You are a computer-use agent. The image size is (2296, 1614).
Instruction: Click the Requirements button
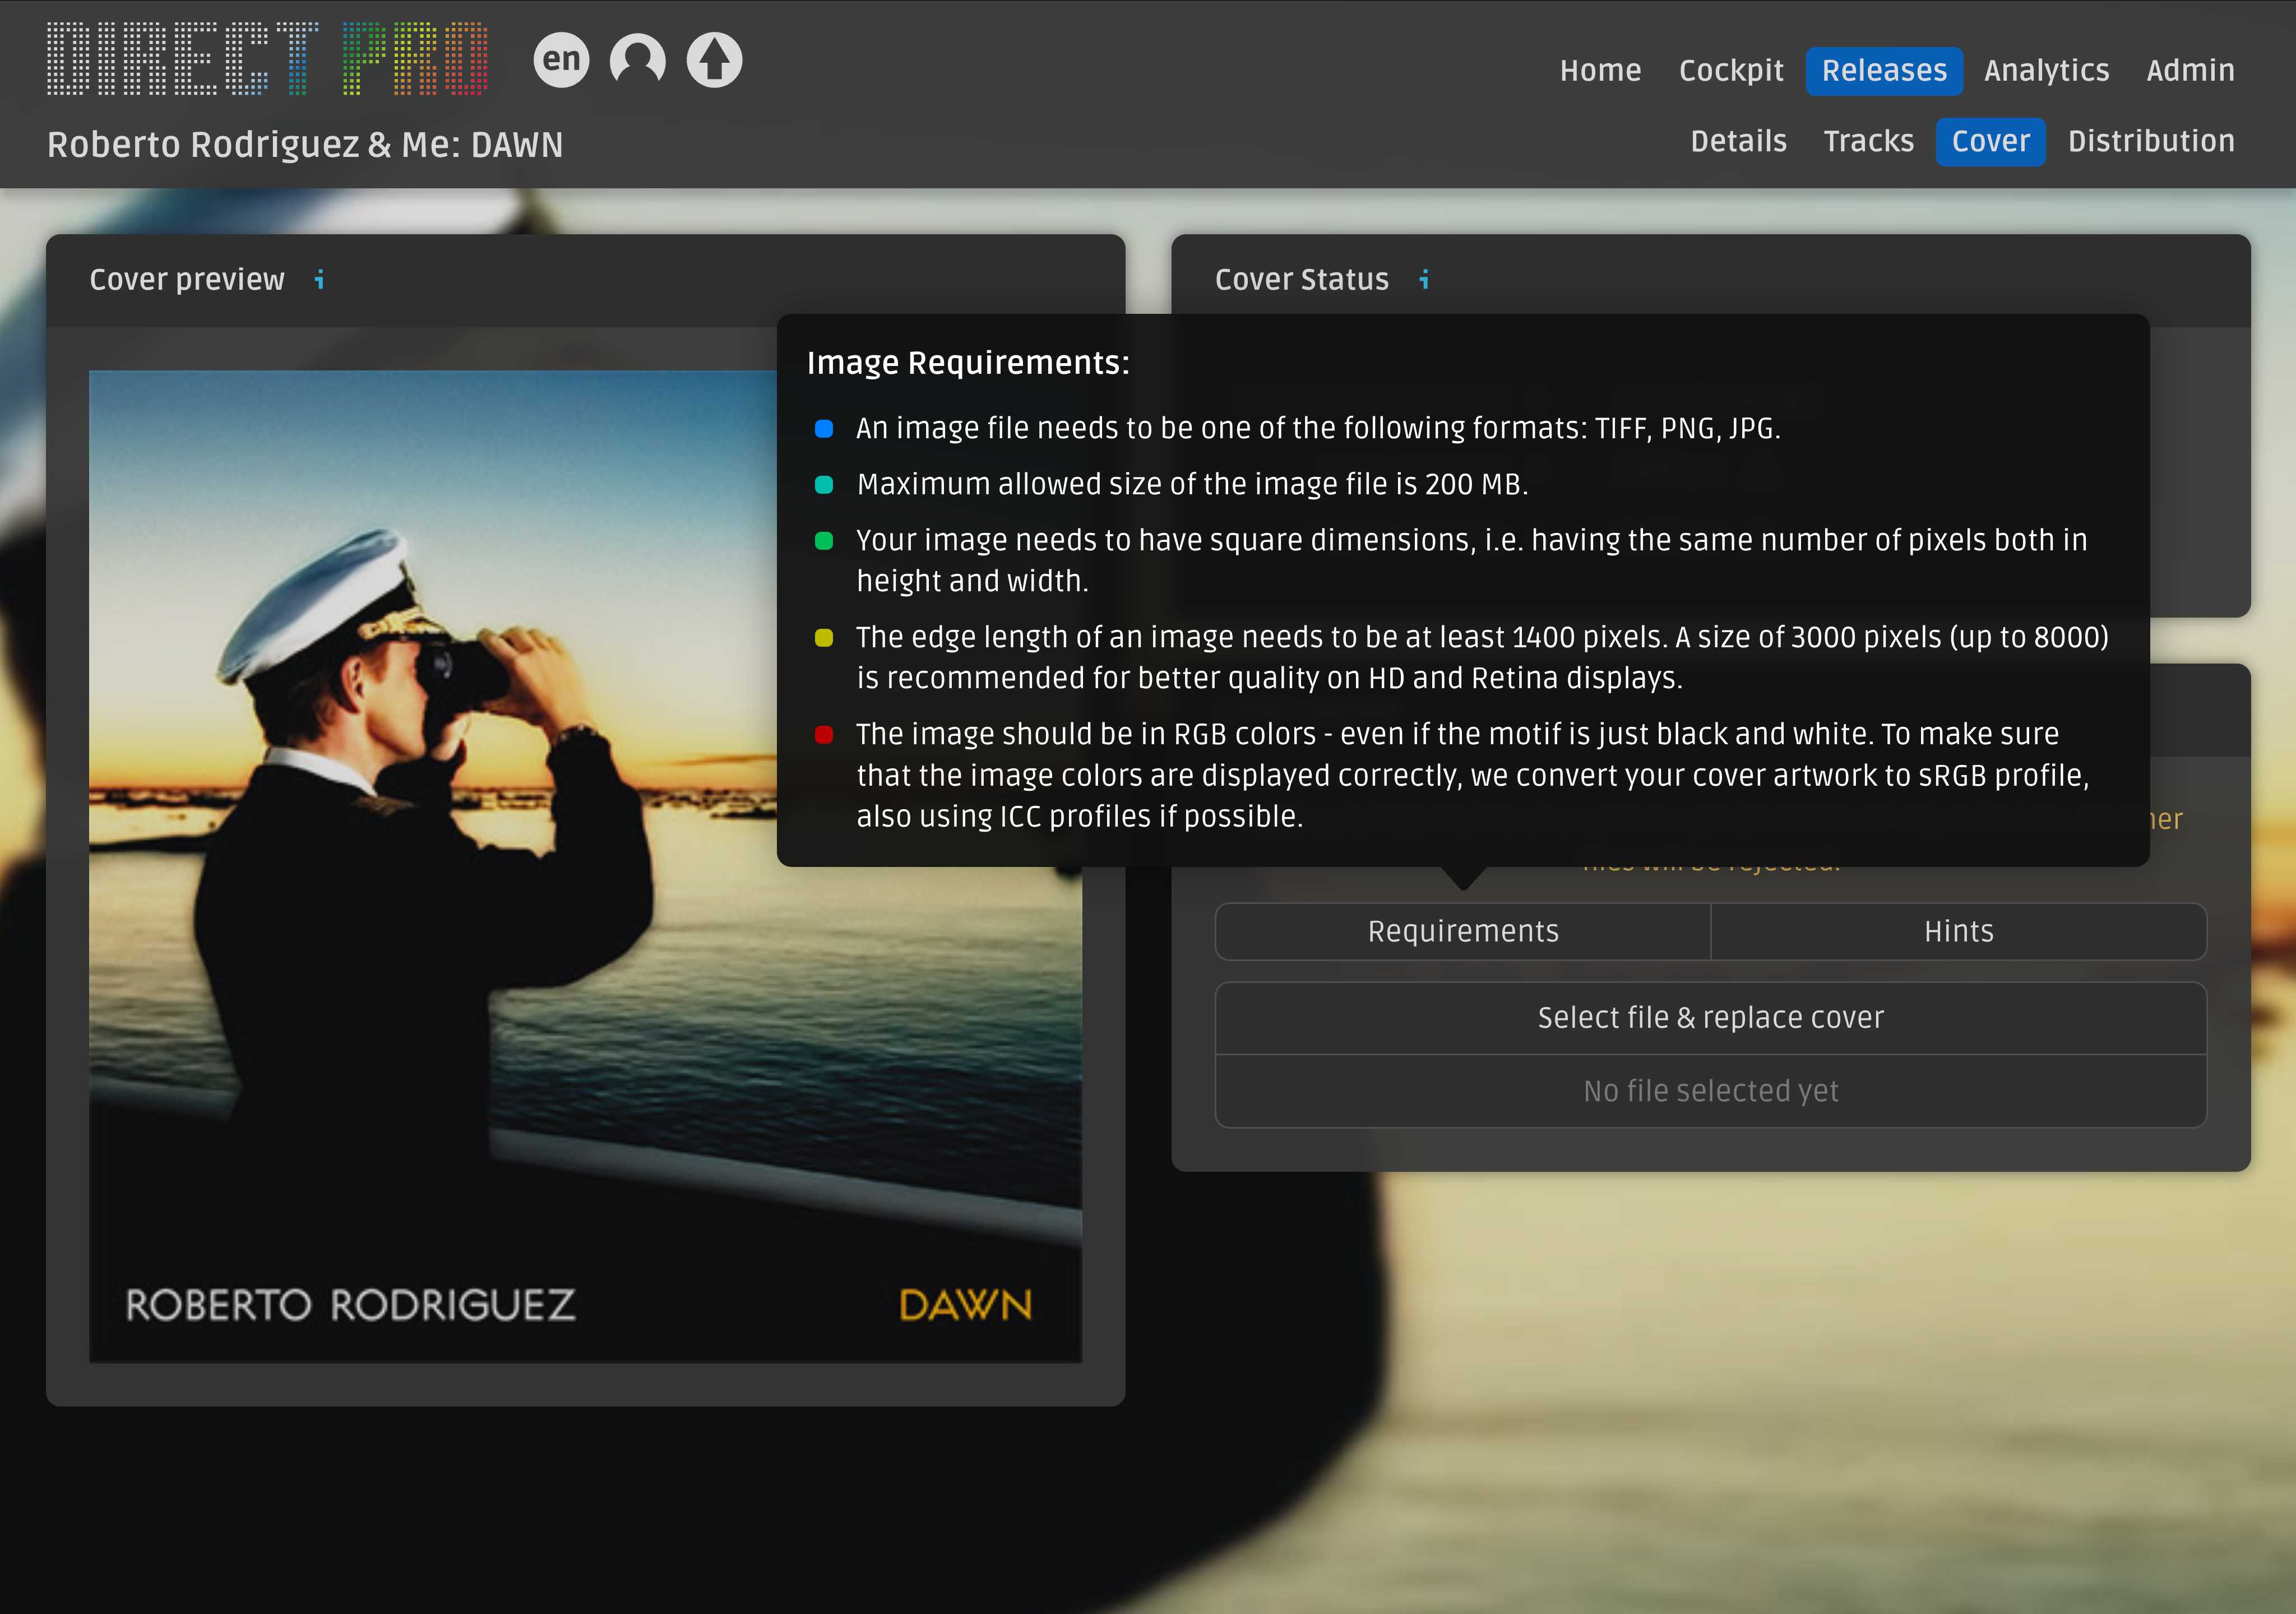(1463, 932)
